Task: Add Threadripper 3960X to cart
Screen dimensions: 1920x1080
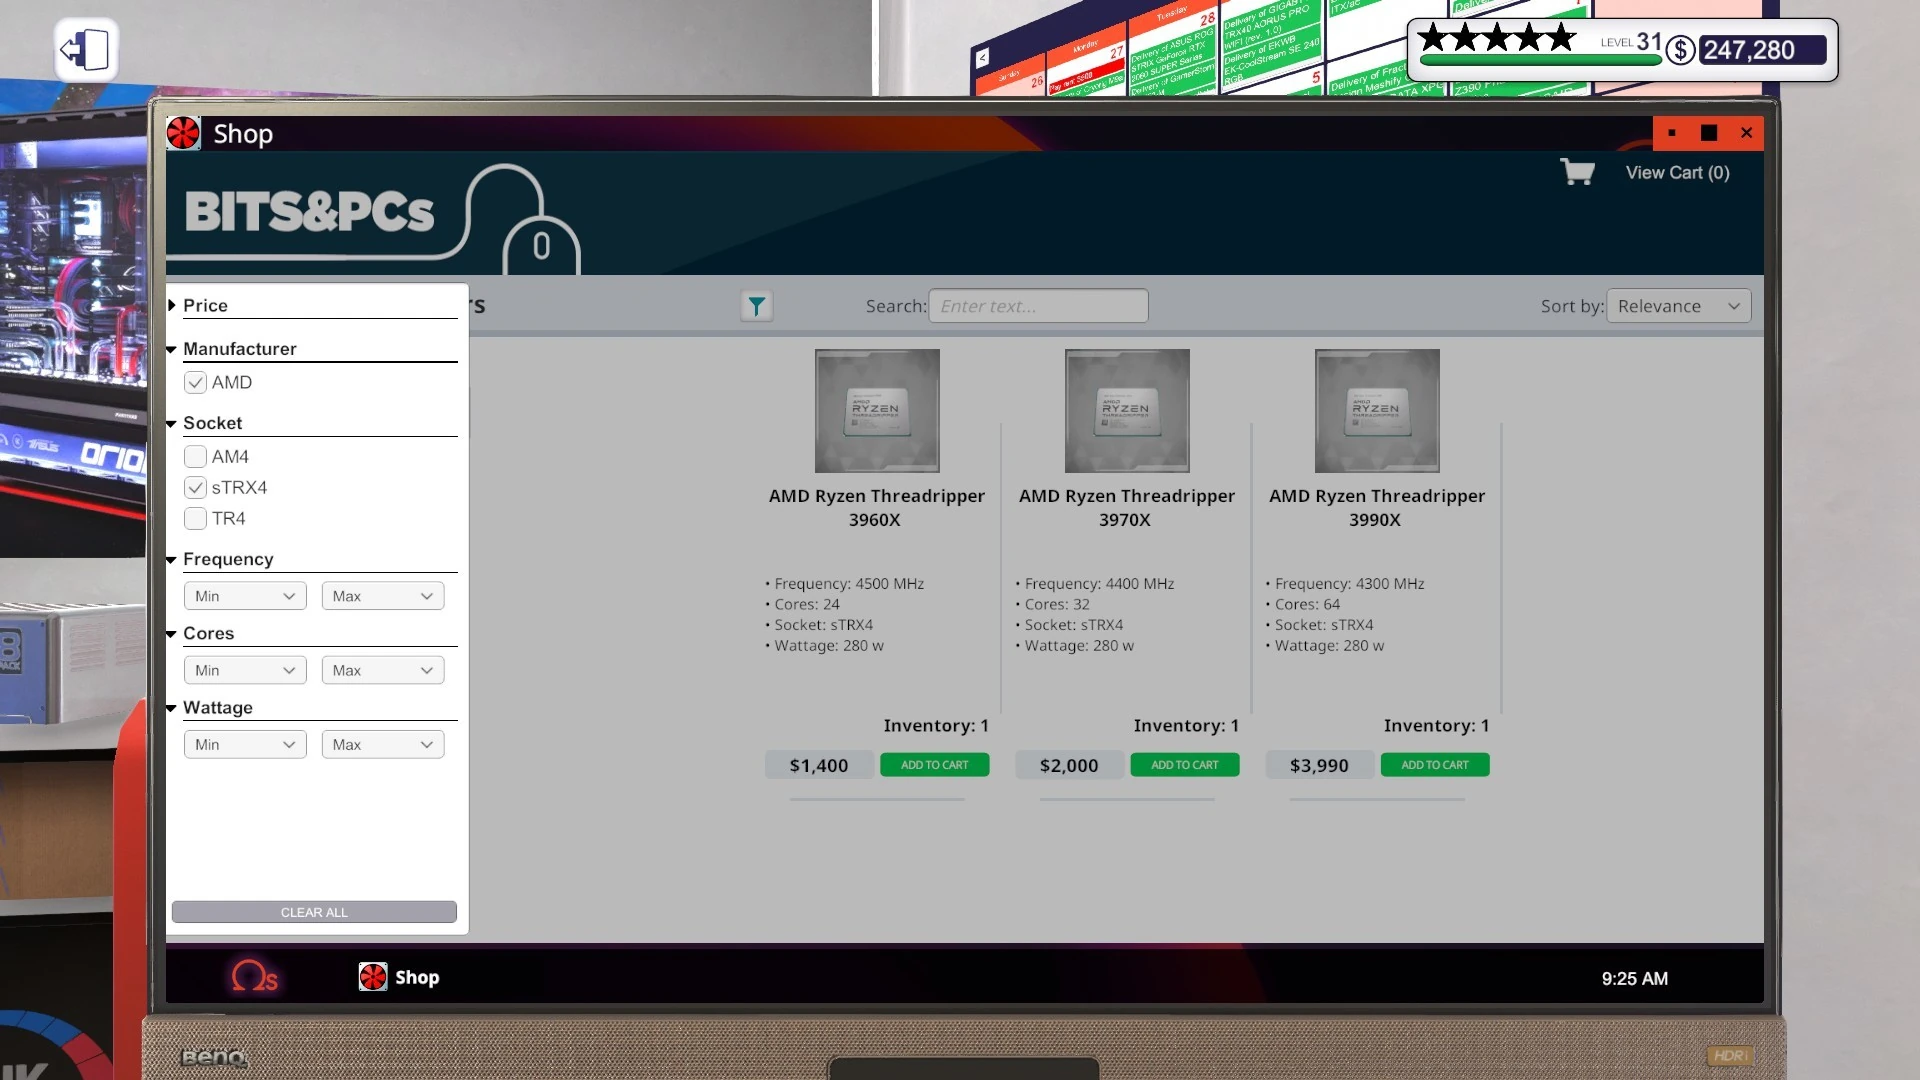Action: (x=934, y=765)
